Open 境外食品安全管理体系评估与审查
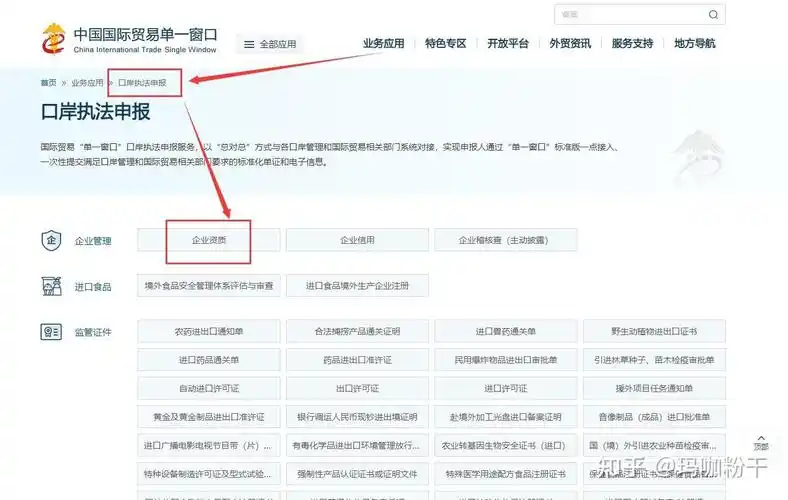The width and height of the screenshot is (788, 500). pyautogui.click(x=209, y=286)
